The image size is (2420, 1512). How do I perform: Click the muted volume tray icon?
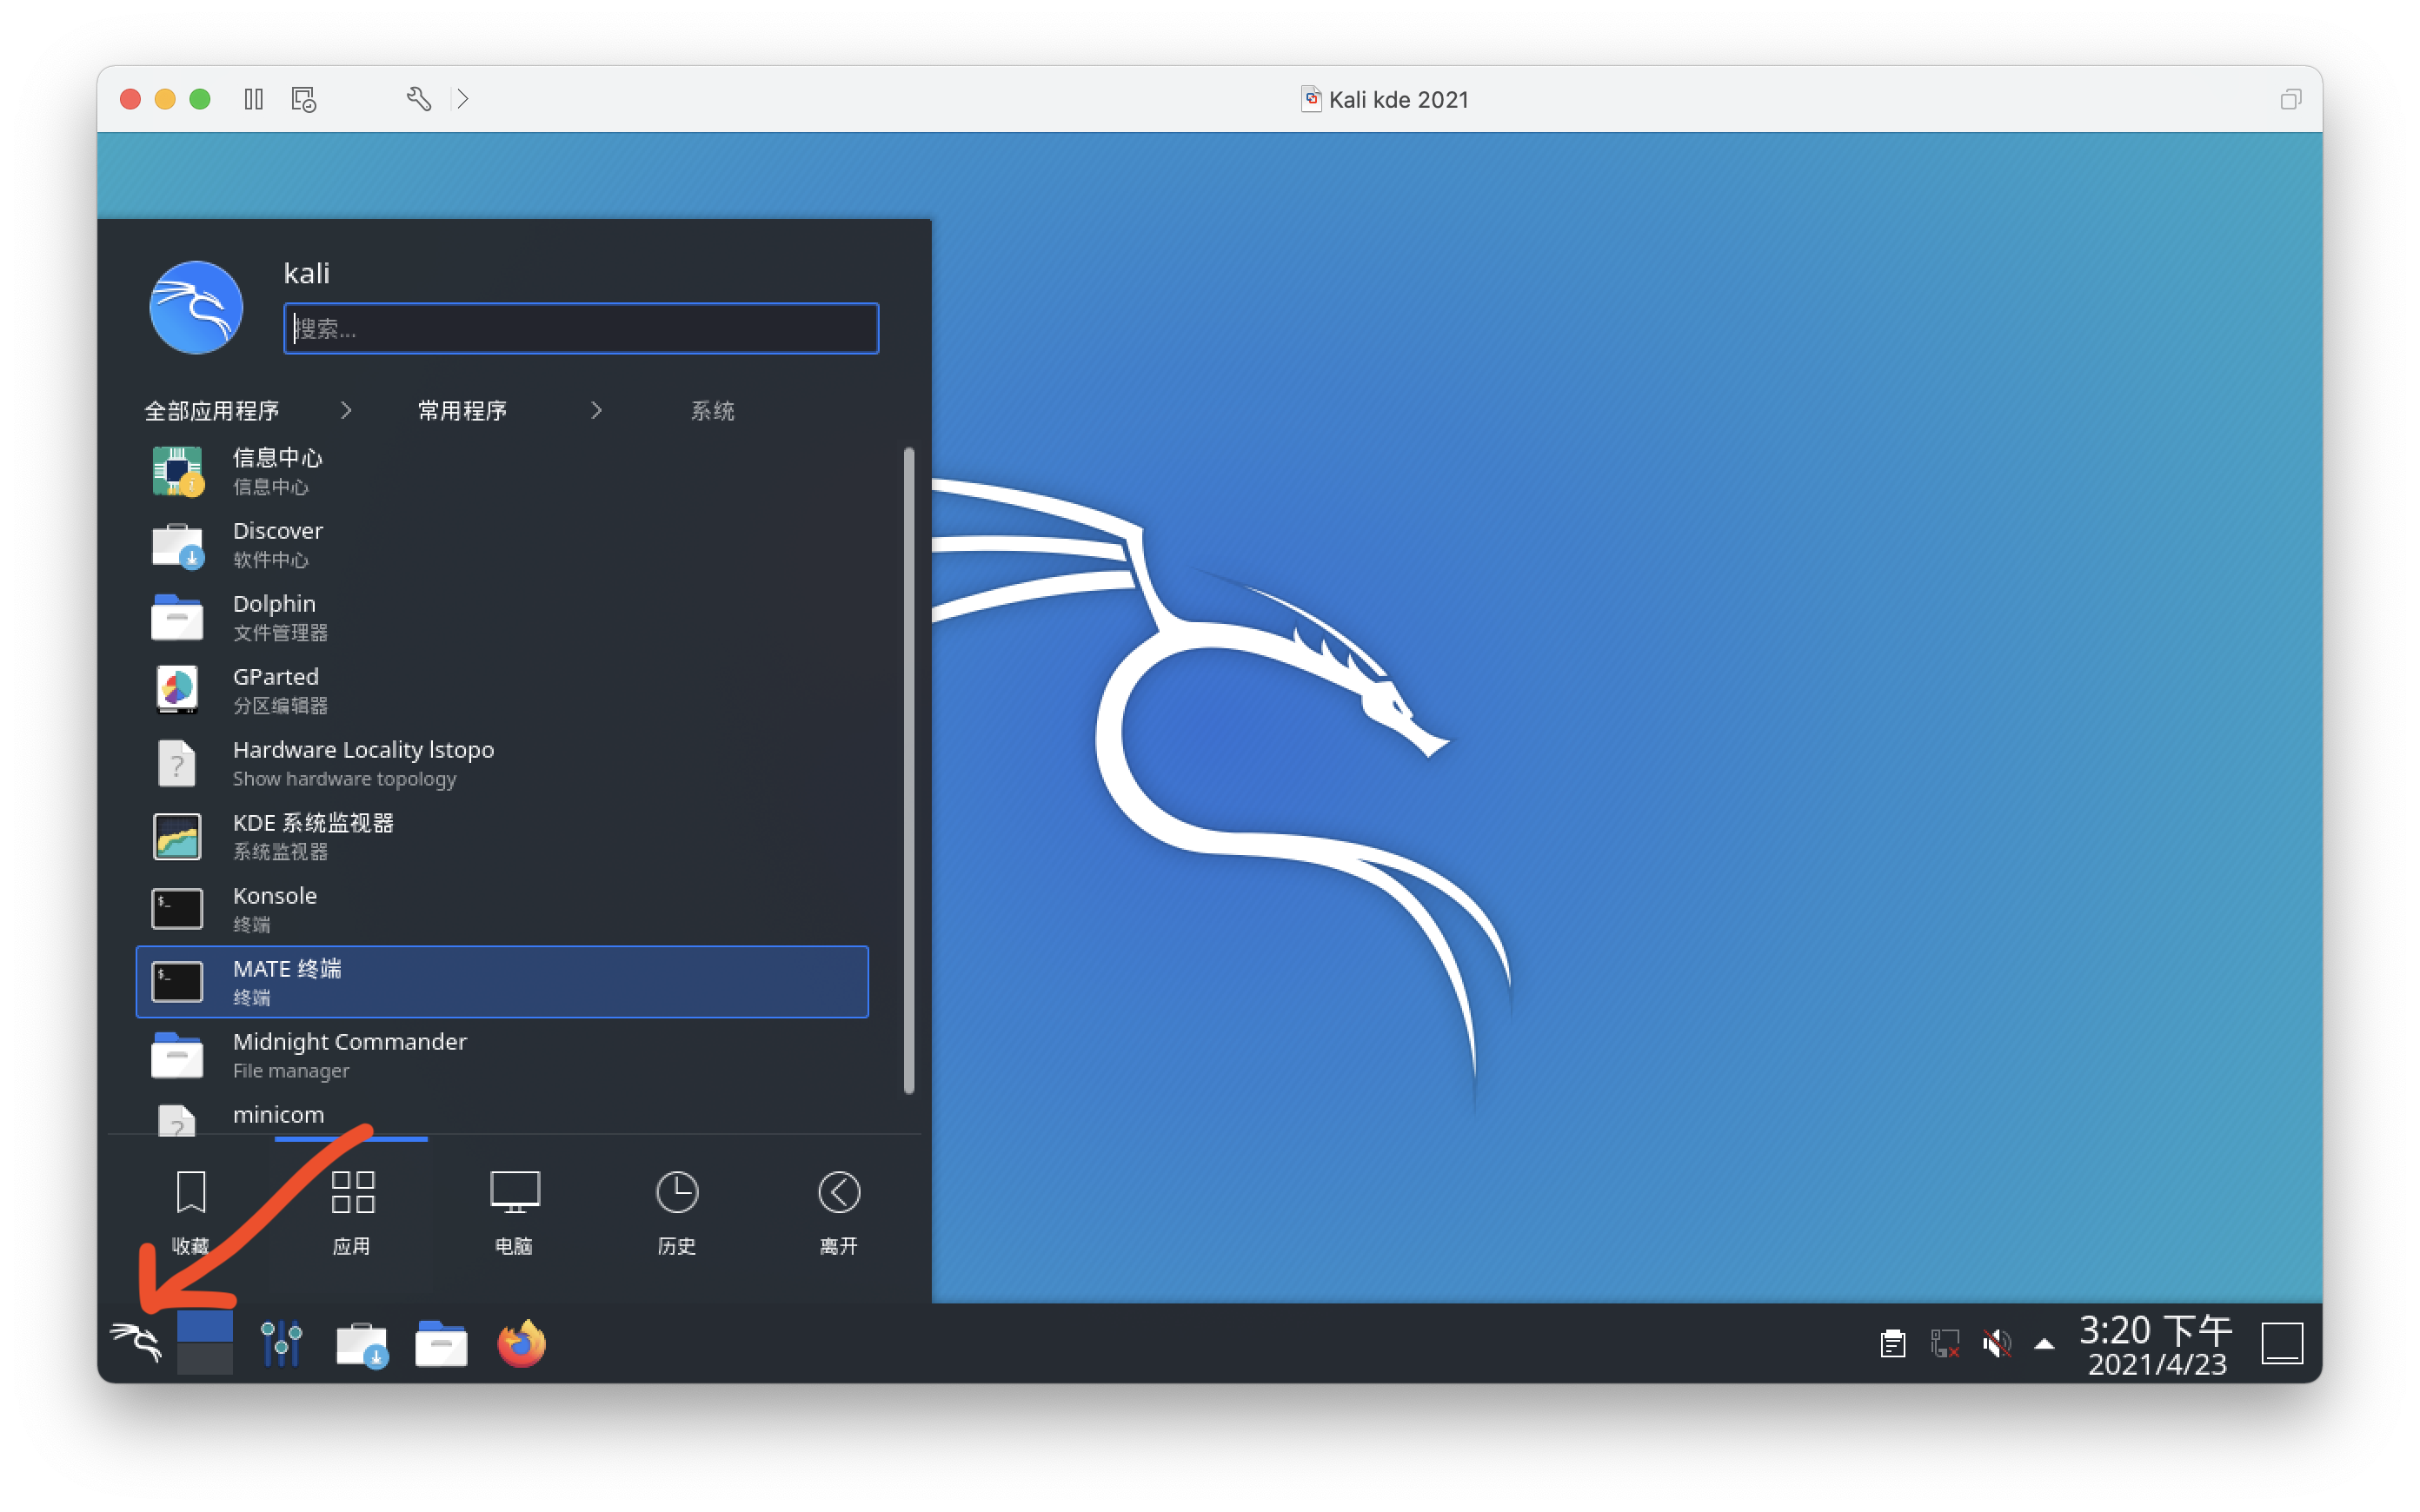tap(1997, 1343)
